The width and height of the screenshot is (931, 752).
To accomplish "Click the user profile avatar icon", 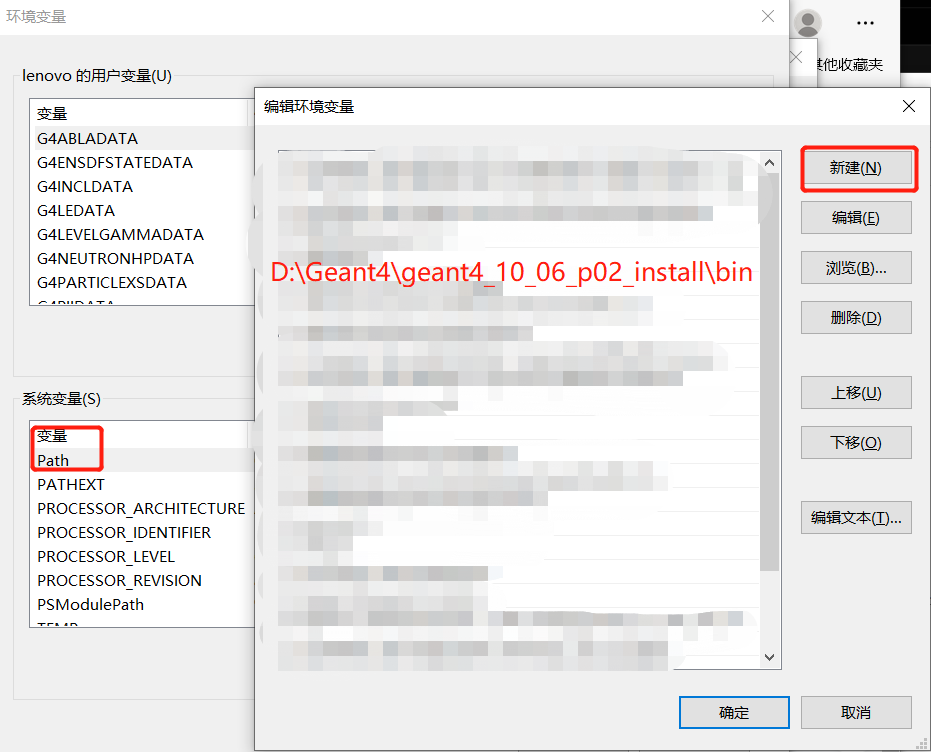I will click(x=806, y=23).
